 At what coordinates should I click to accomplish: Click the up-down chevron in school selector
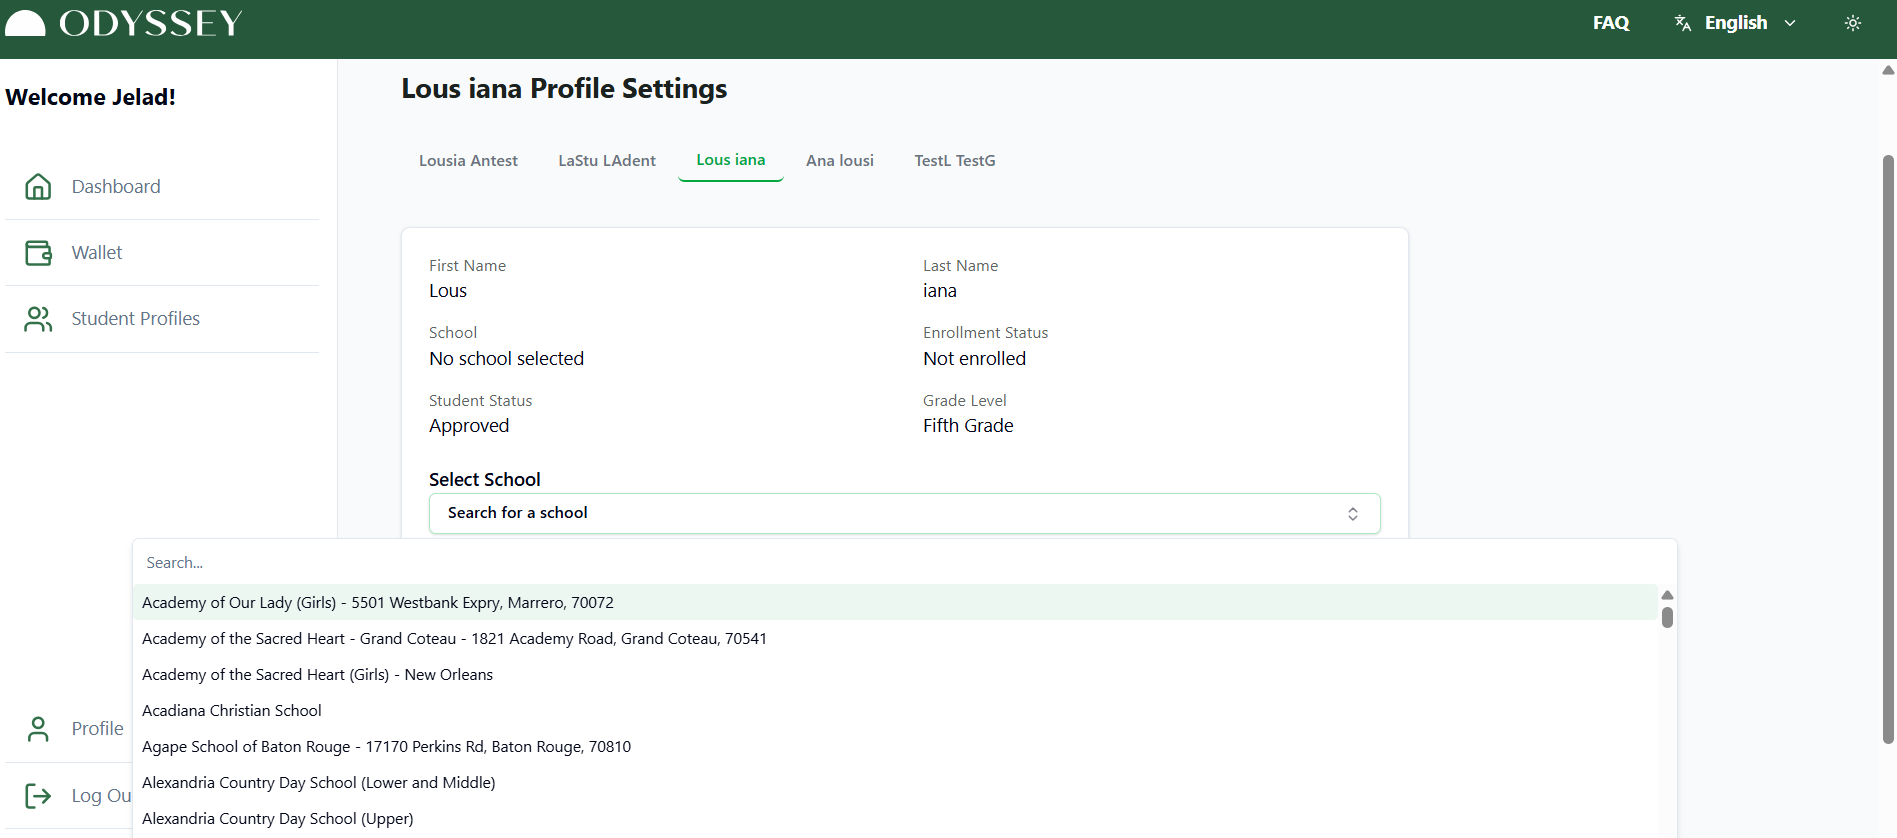(x=1352, y=514)
